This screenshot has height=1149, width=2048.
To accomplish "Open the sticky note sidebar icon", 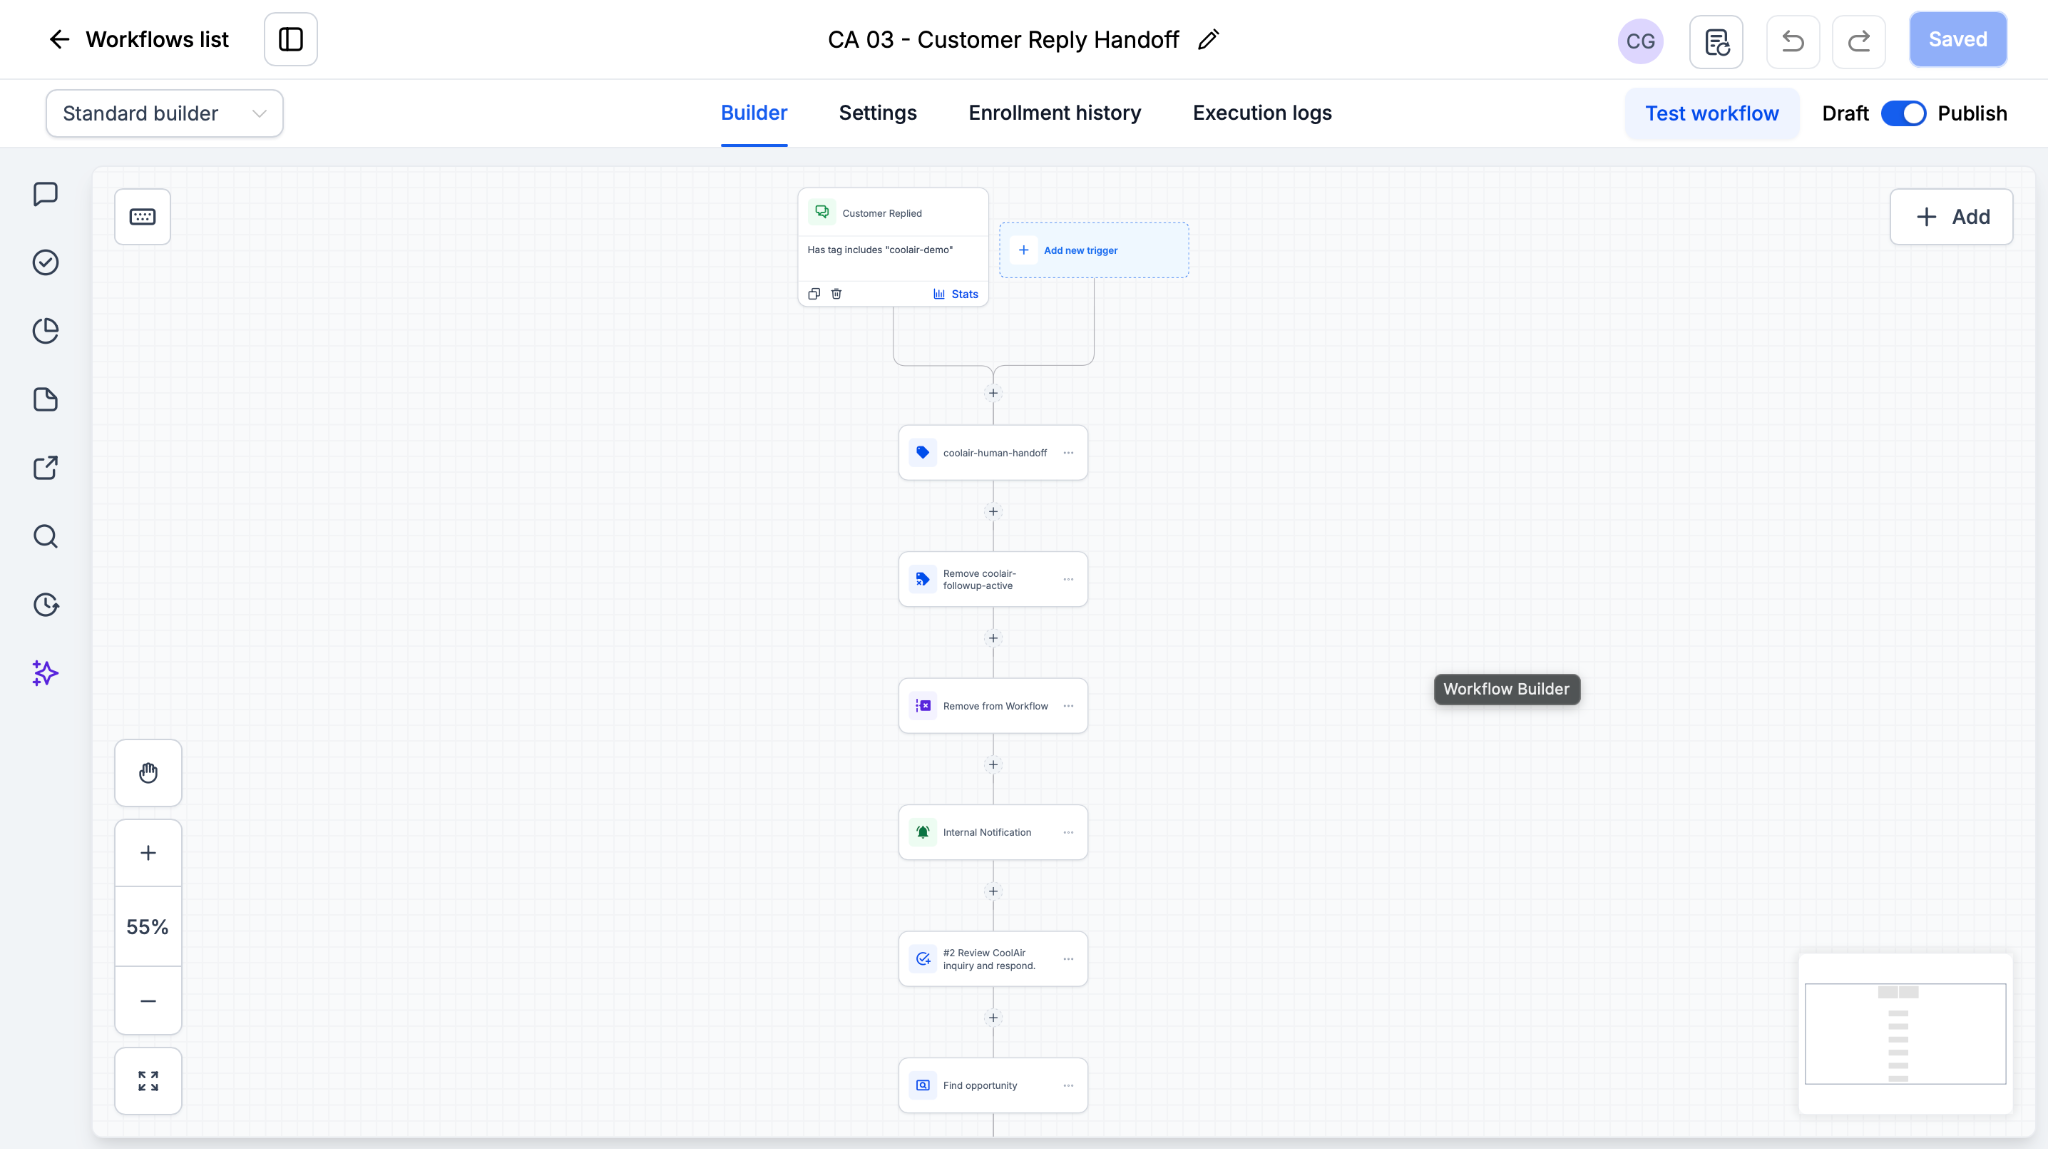I will (46, 399).
